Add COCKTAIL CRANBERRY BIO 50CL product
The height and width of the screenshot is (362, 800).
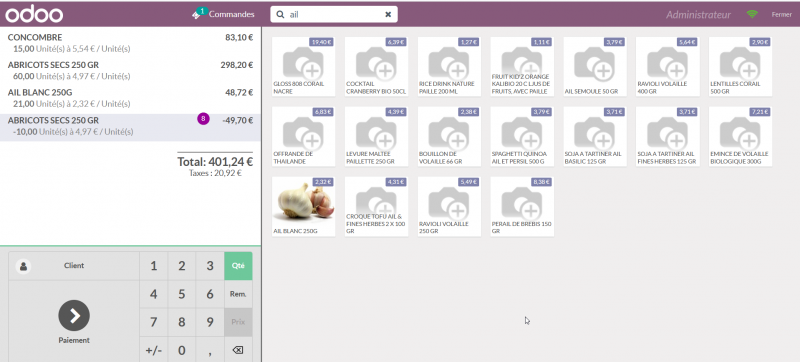pyautogui.click(x=377, y=66)
